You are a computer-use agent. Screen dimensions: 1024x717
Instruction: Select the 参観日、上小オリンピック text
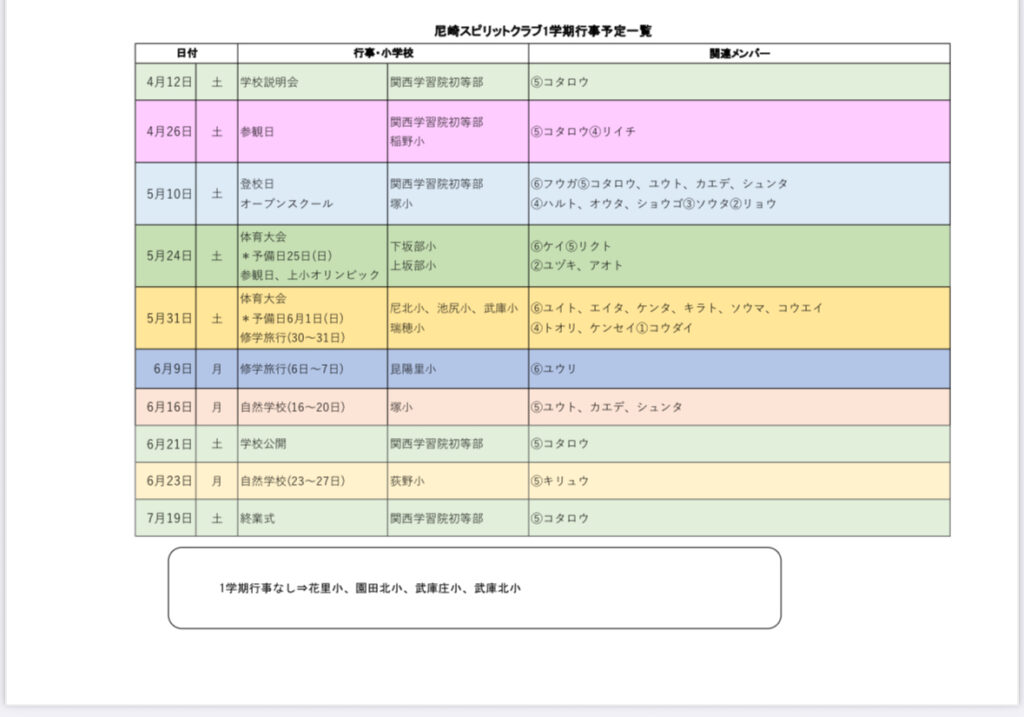click(x=310, y=275)
